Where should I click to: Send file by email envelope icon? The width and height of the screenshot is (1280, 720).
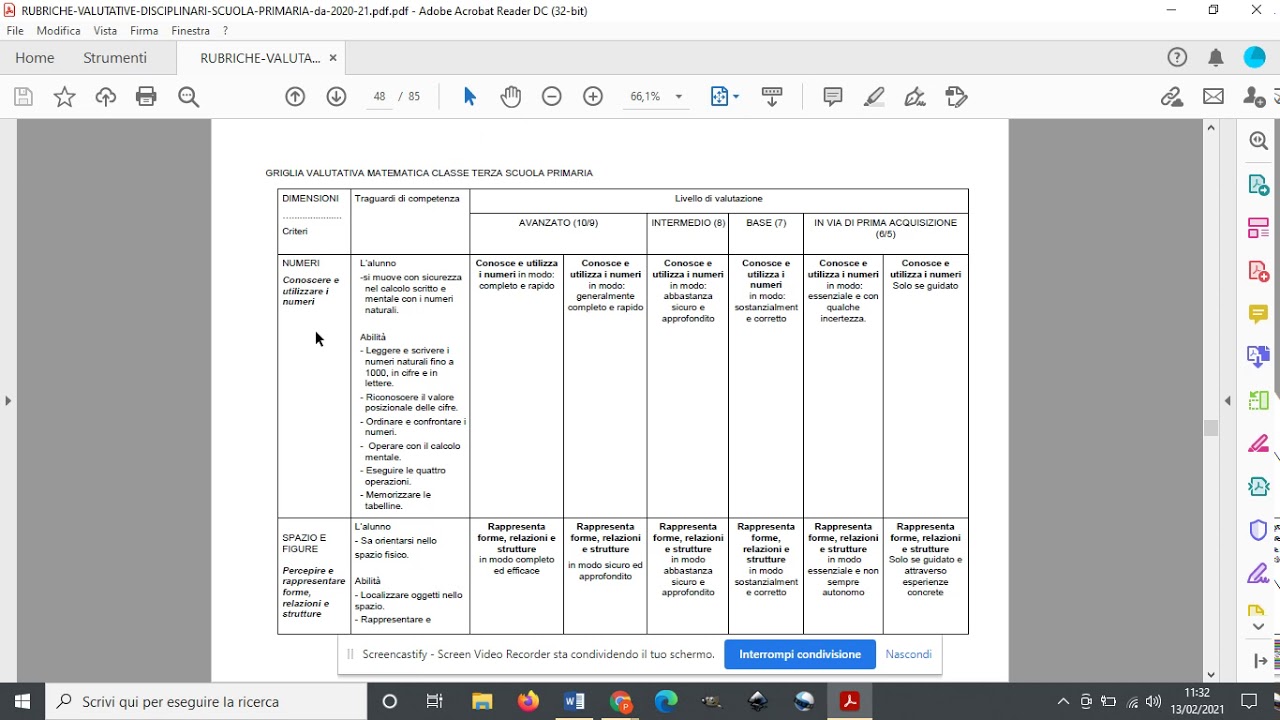(x=1213, y=97)
